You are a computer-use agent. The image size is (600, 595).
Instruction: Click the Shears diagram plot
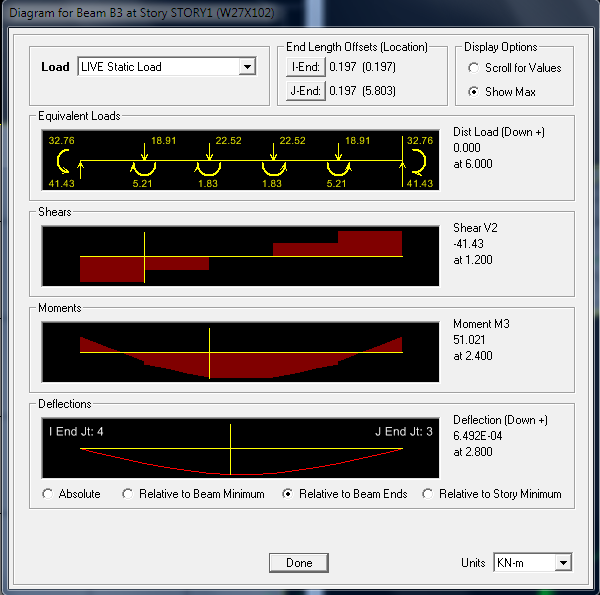[x=240, y=256]
